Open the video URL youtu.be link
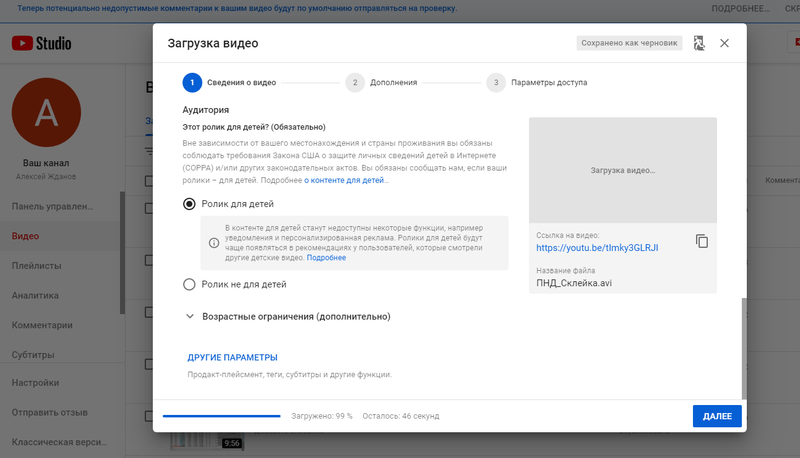Viewport: 800px width, 458px height. [x=597, y=248]
